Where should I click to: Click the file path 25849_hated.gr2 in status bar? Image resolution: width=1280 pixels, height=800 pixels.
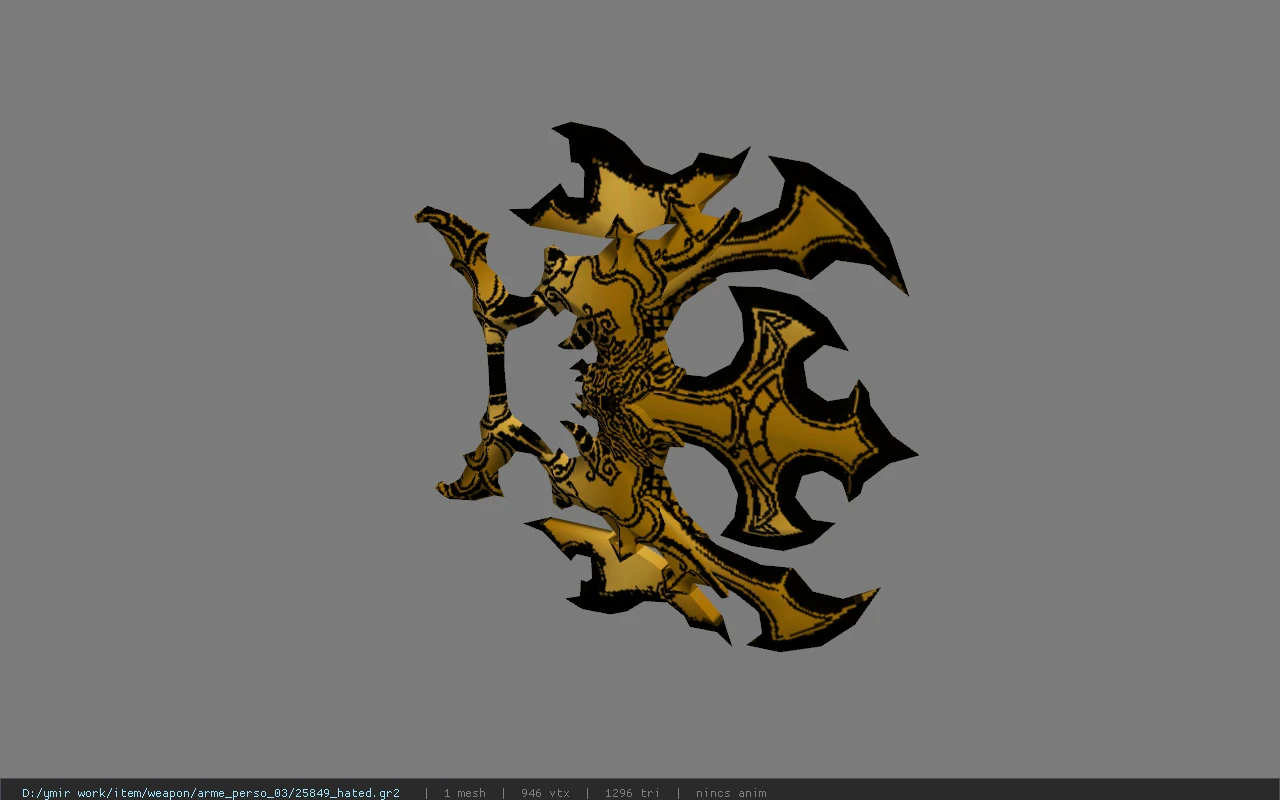pyautogui.click(x=211, y=793)
